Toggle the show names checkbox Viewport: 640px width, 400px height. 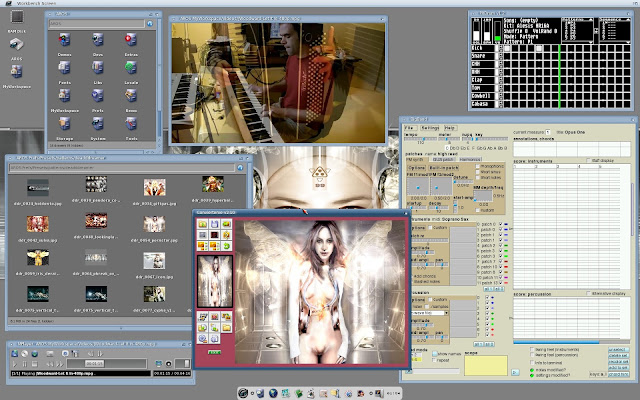tap(435, 354)
